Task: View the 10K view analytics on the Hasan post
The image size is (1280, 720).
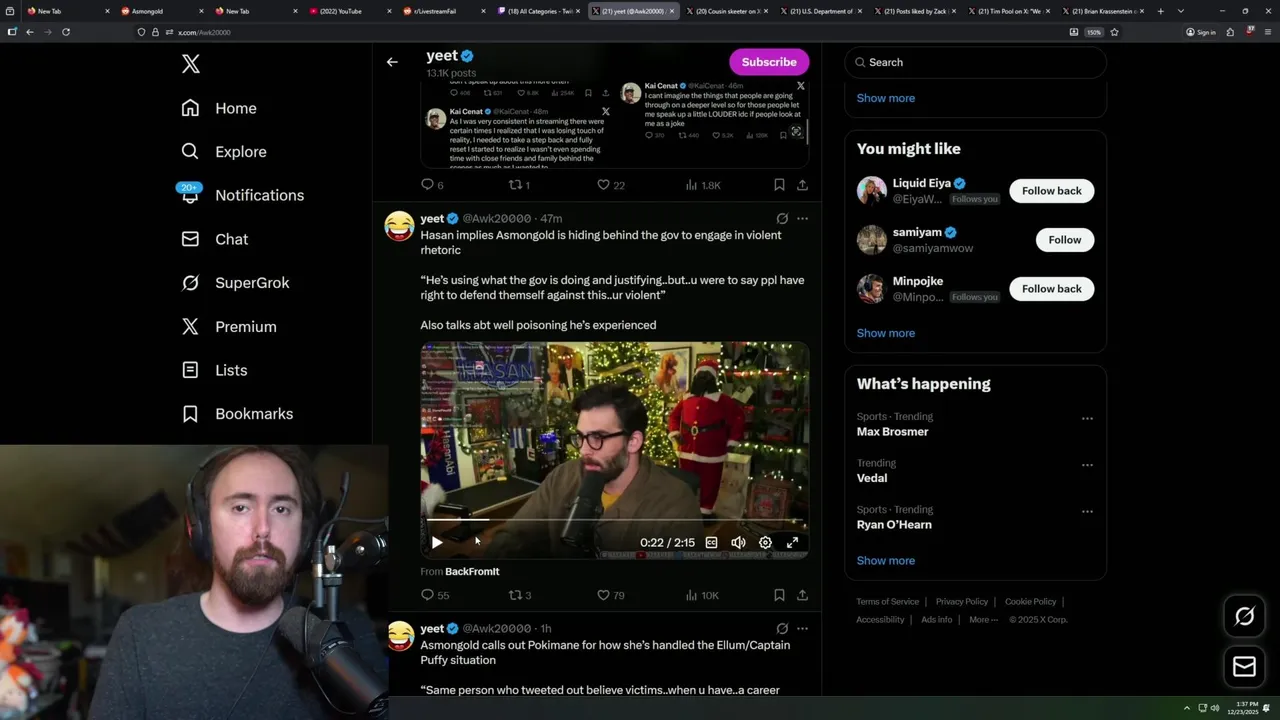Action: pos(701,595)
